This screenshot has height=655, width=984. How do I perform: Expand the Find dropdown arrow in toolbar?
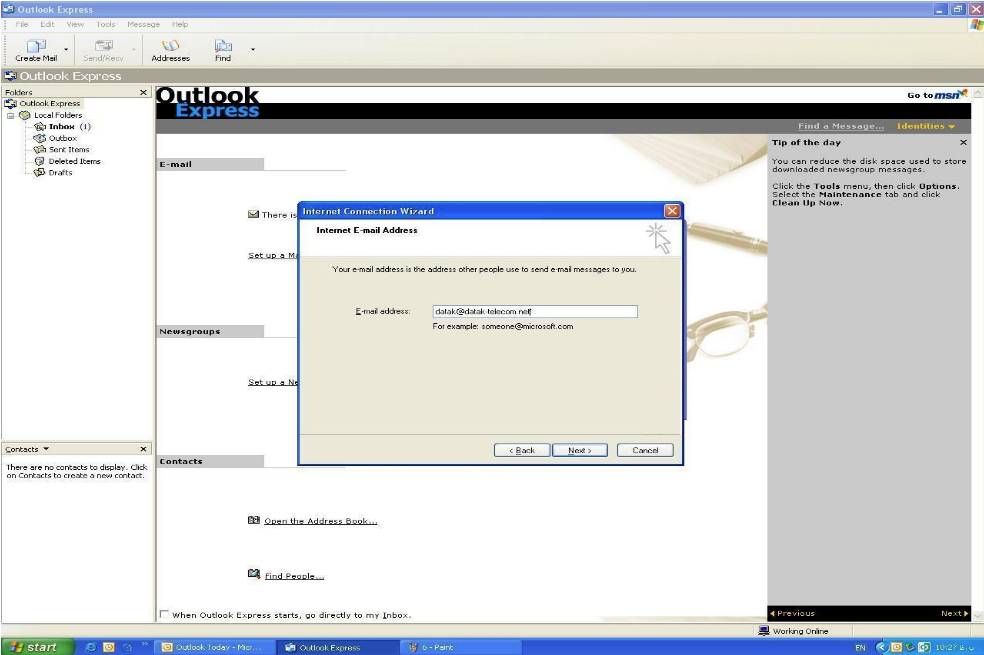coord(253,50)
